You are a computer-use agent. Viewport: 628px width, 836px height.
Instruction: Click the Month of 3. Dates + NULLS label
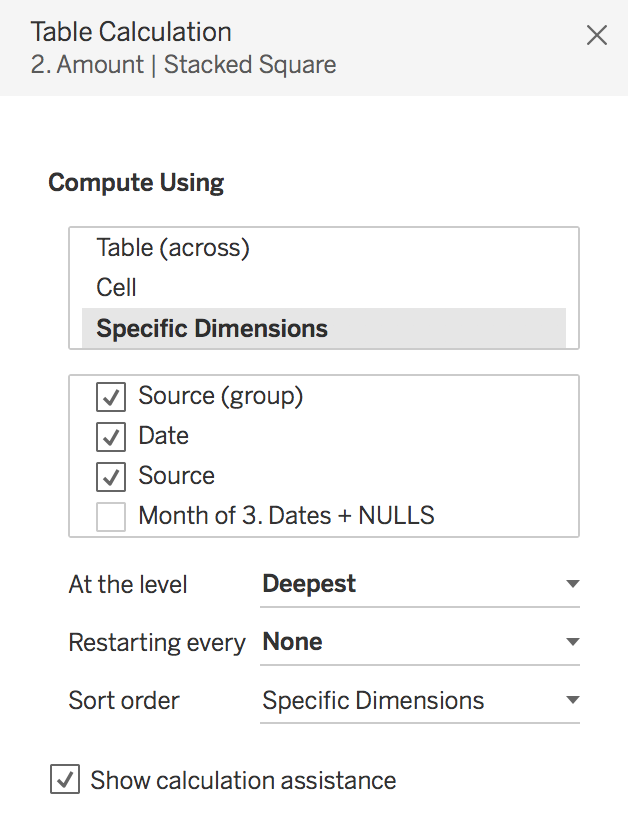tap(286, 516)
